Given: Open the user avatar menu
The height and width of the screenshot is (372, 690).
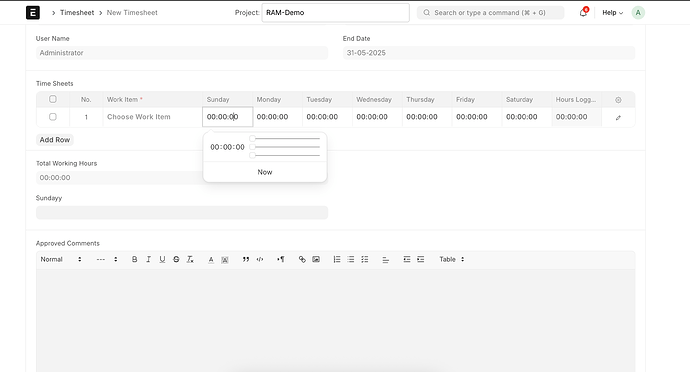Looking at the screenshot, I should [638, 12].
